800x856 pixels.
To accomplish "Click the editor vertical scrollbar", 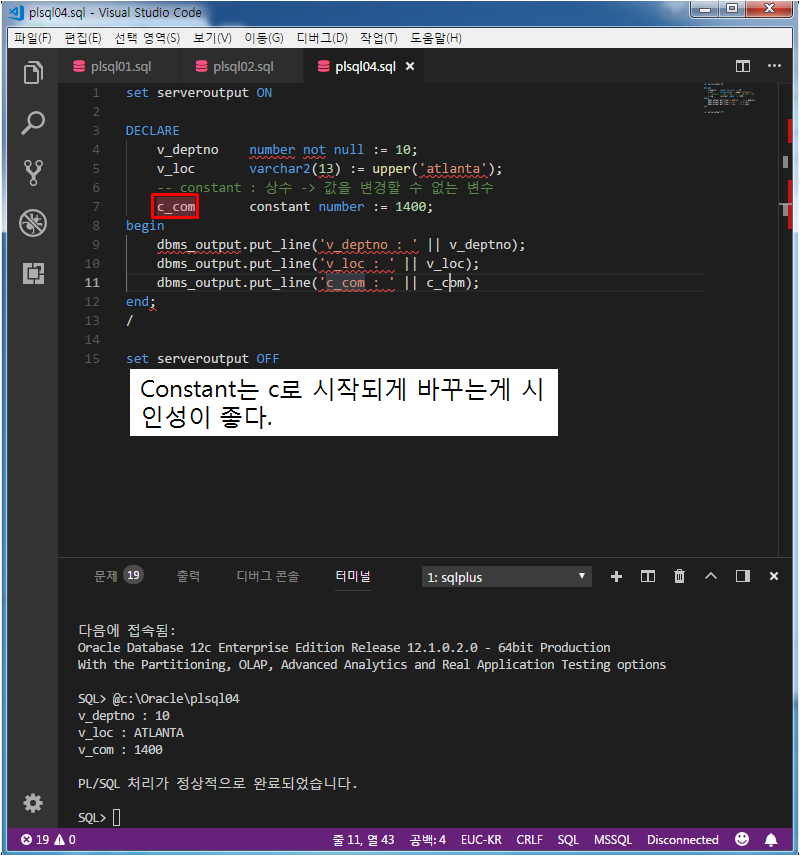I will (785, 320).
